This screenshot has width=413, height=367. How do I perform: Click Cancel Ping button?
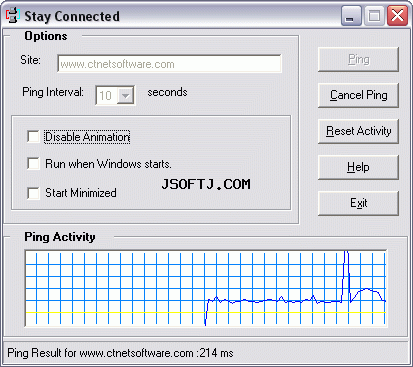(x=358, y=95)
